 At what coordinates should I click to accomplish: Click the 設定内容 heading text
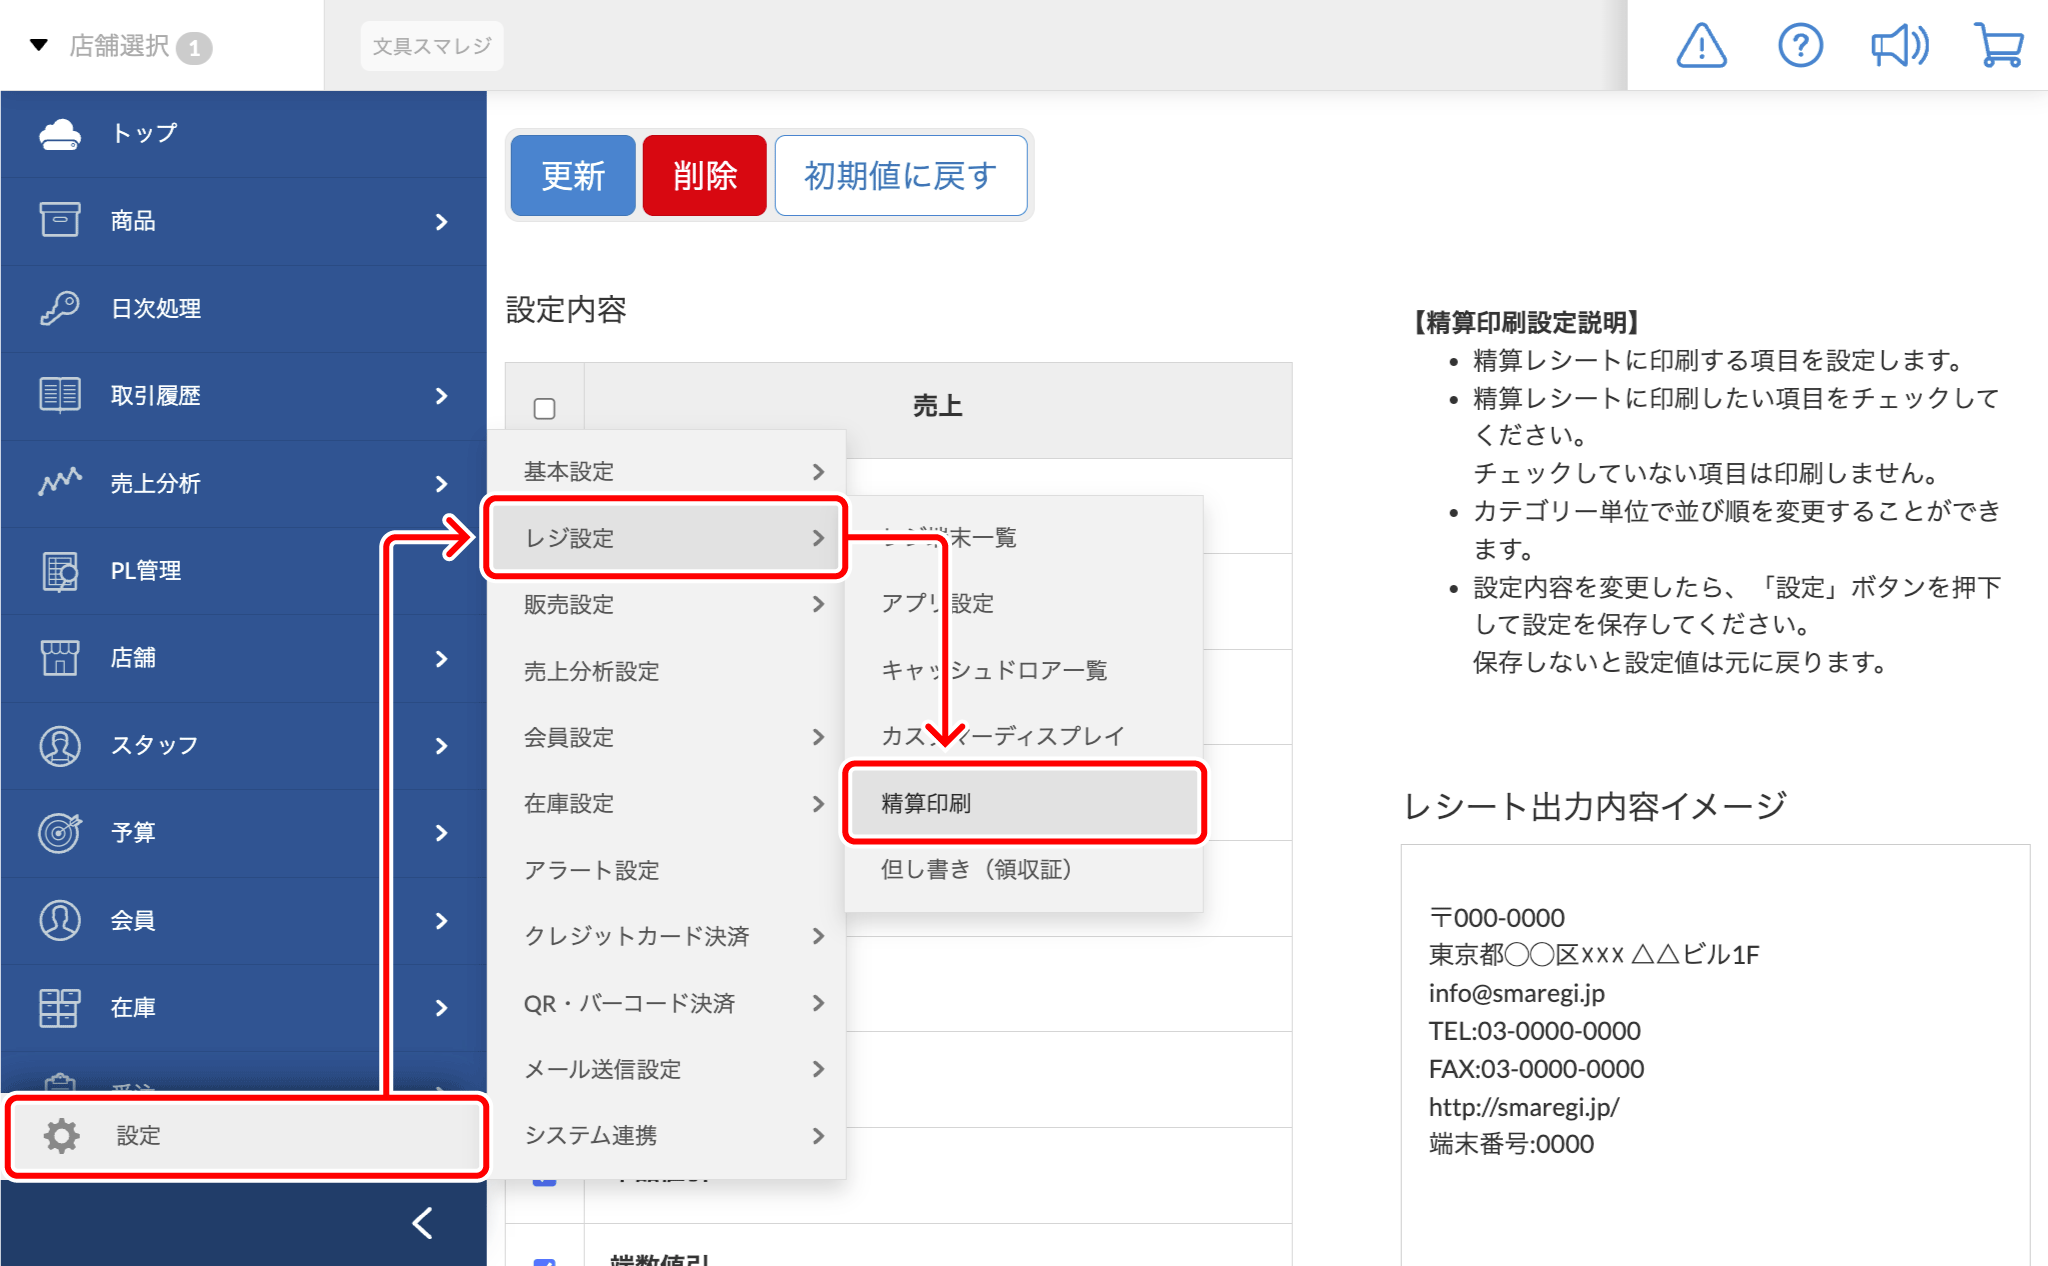coord(566,310)
